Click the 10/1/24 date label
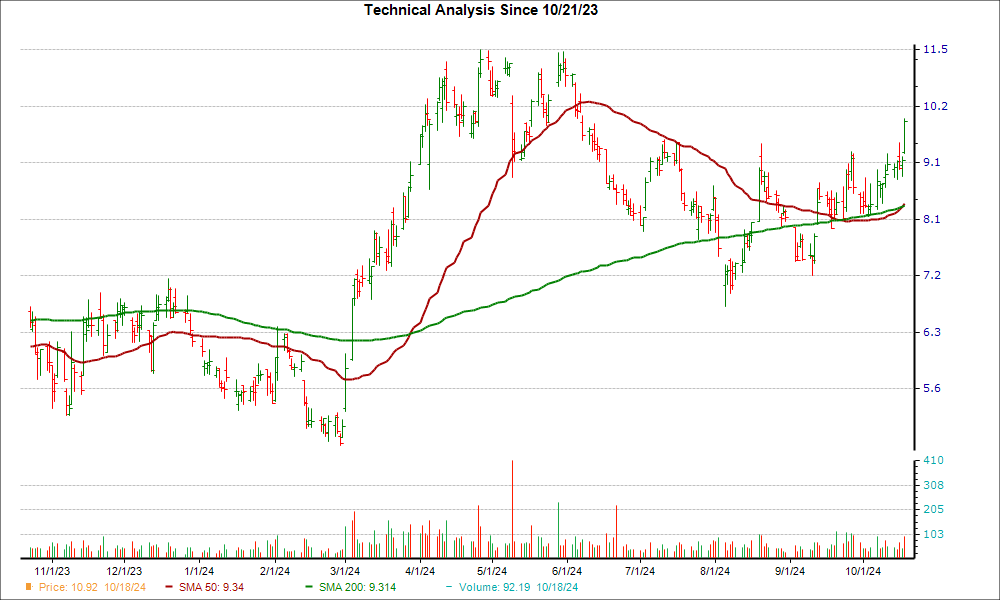Screen dimensions: 1000x600 863,571
